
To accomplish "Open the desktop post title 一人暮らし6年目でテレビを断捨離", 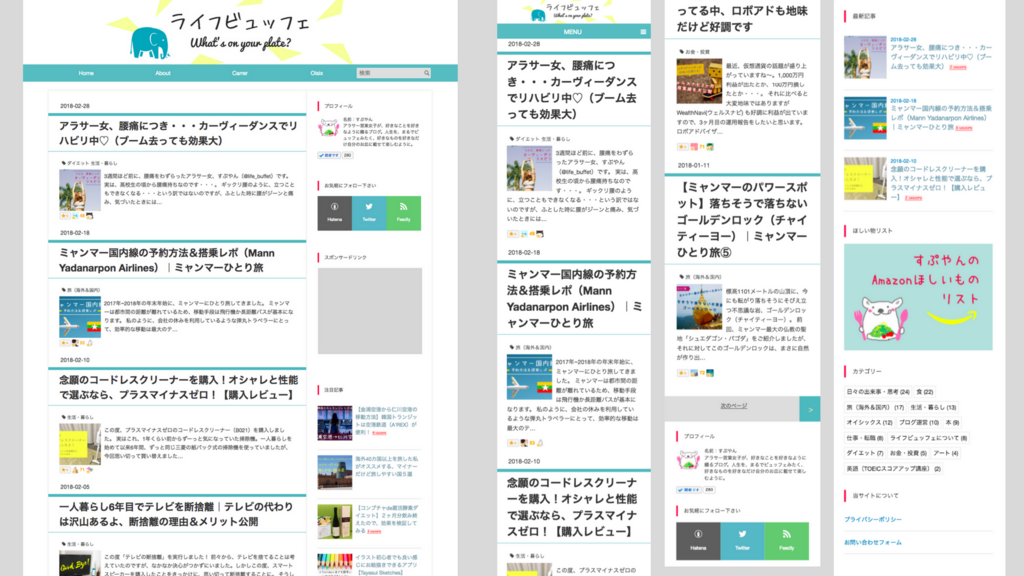I will [x=176, y=514].
